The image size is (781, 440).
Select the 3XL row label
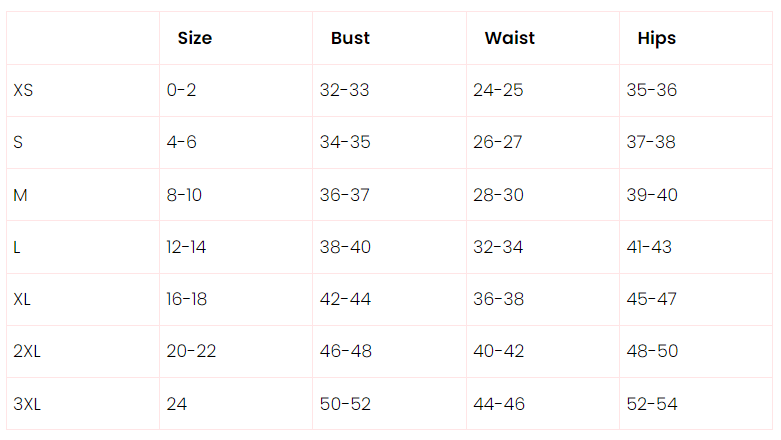click(29, 404)
